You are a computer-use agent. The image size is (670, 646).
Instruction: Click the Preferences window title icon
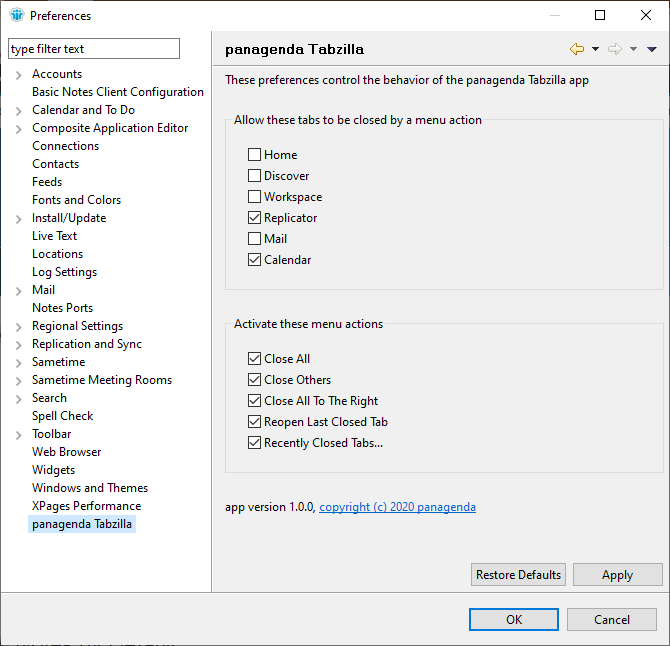pos(16,15)
